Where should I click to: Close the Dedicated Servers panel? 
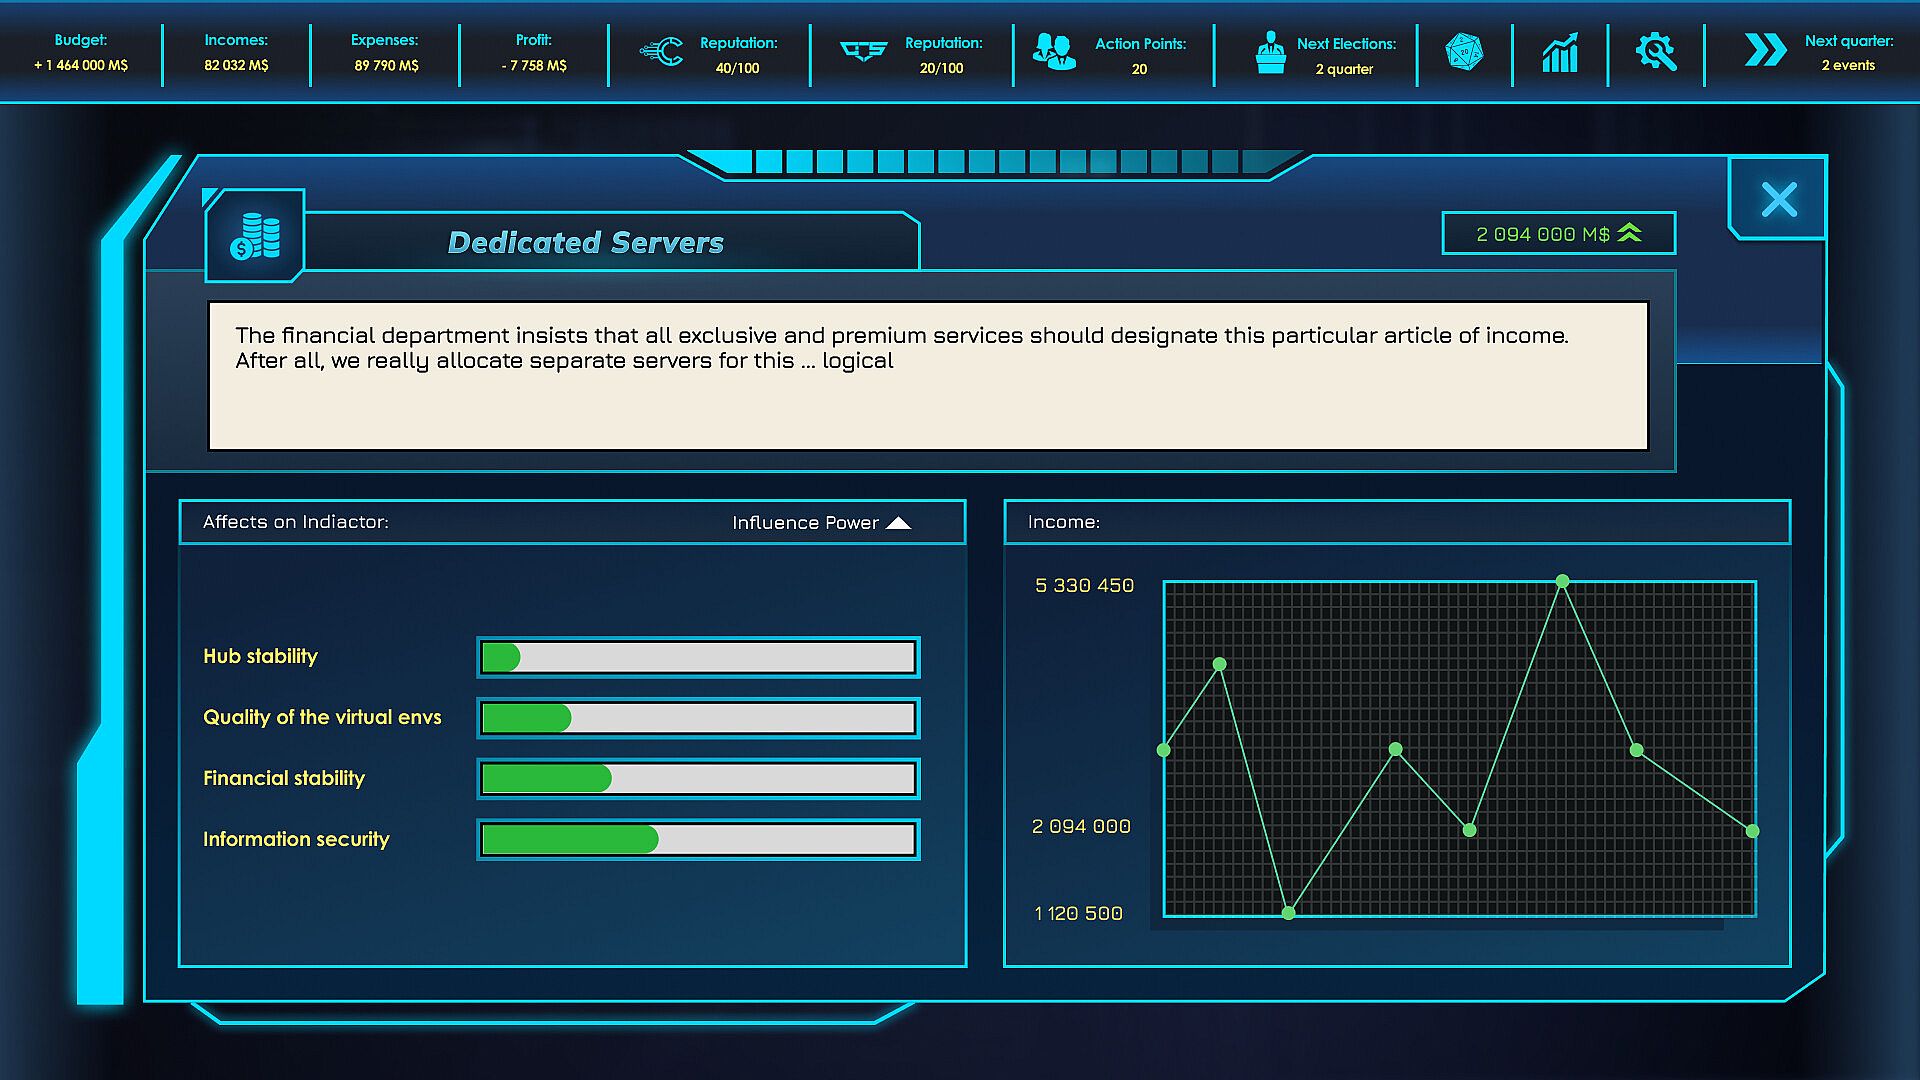[1779, 199]
